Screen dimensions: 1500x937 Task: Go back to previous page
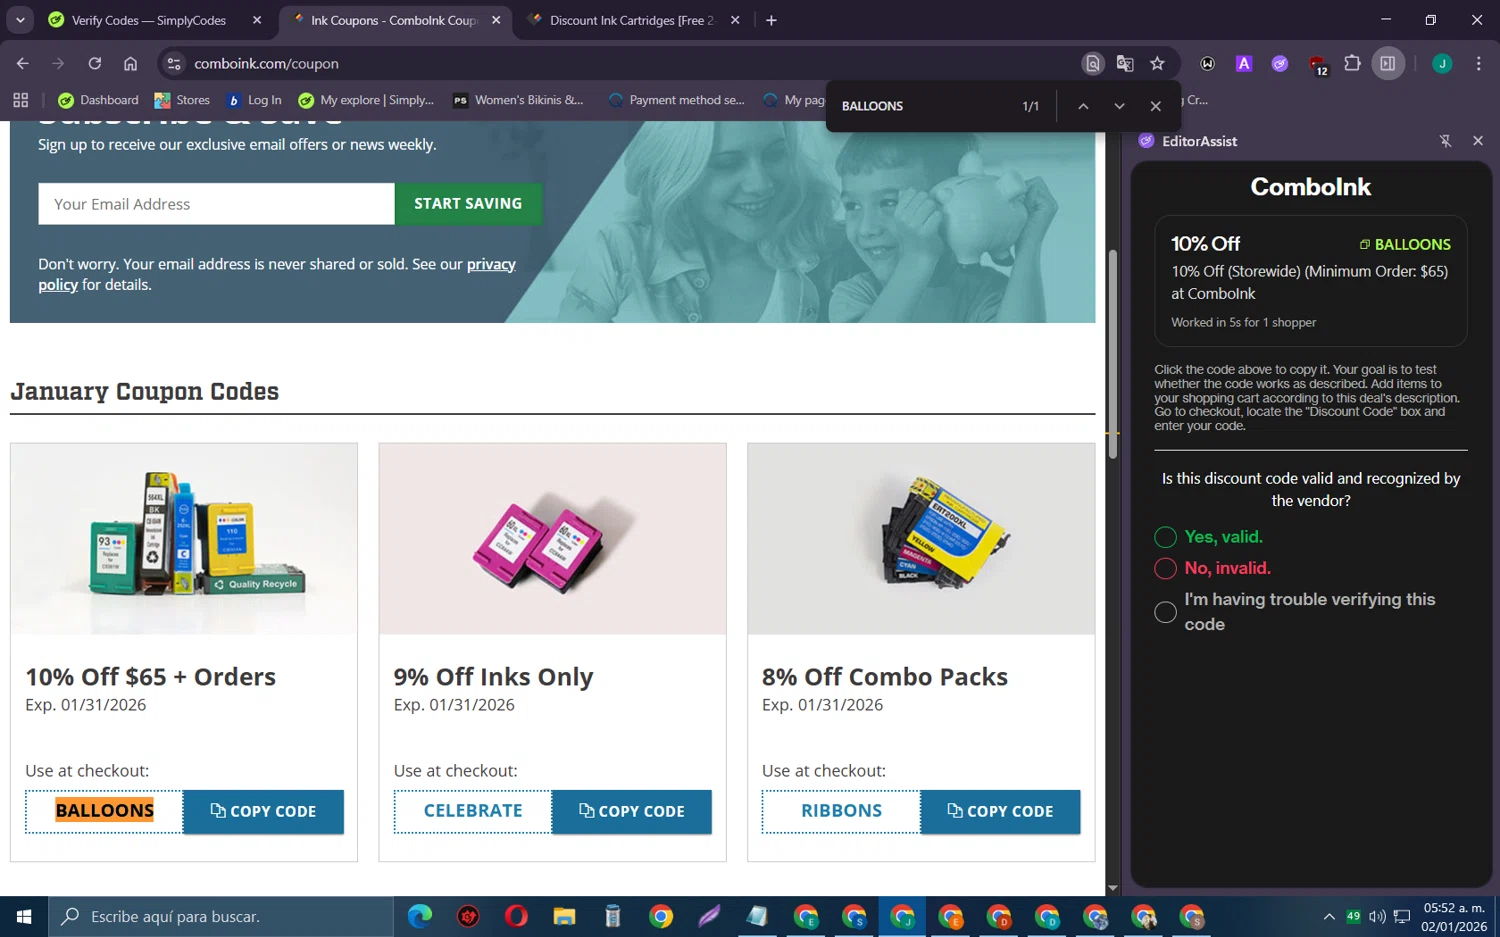22,63
